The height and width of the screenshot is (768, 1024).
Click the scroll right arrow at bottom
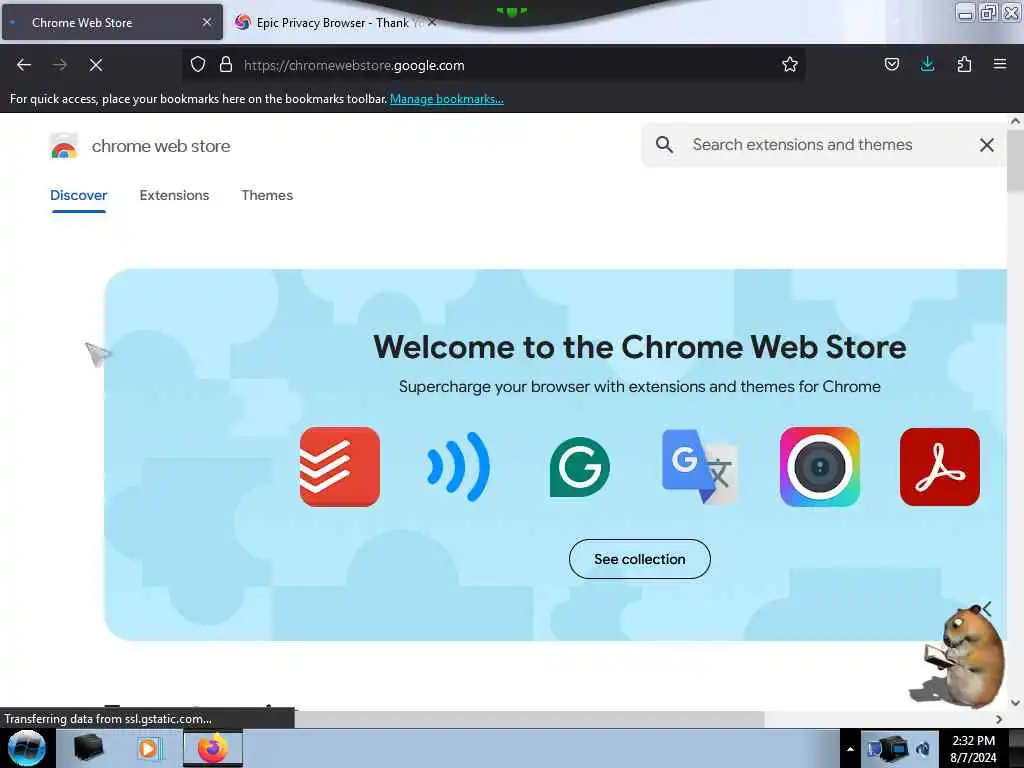[x=999, y=719]
